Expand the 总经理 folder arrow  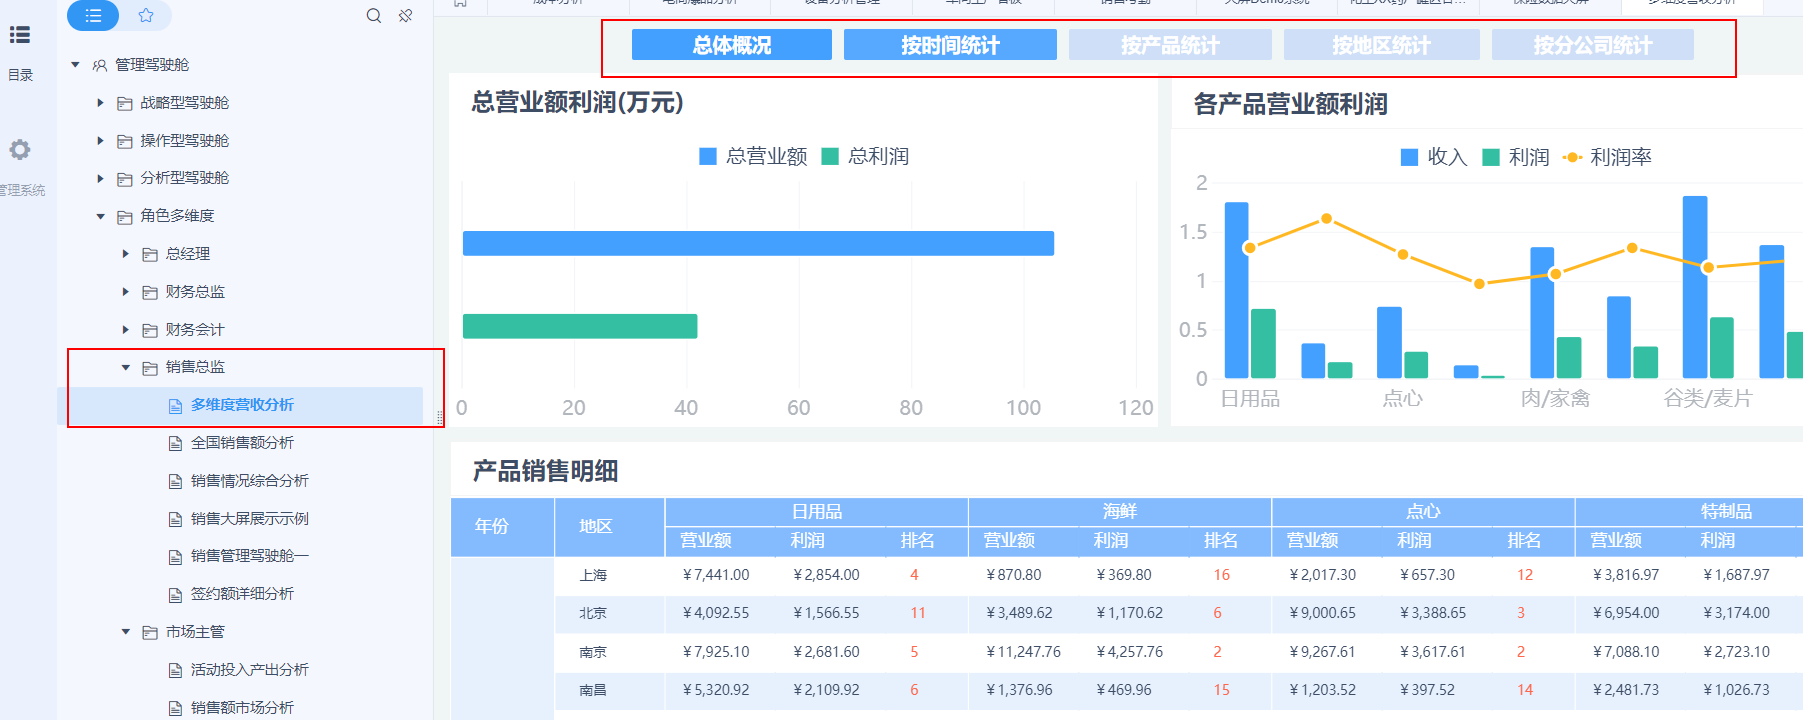click(125, 254)
